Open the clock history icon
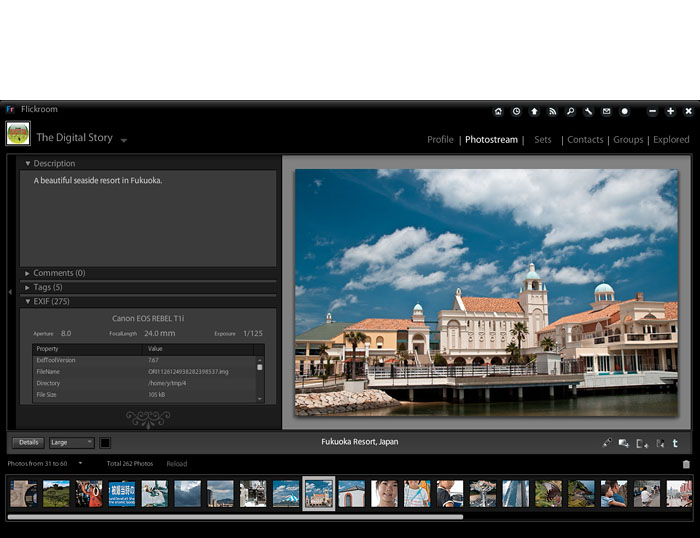The image size is (700, 538). [x=516, y=111]
